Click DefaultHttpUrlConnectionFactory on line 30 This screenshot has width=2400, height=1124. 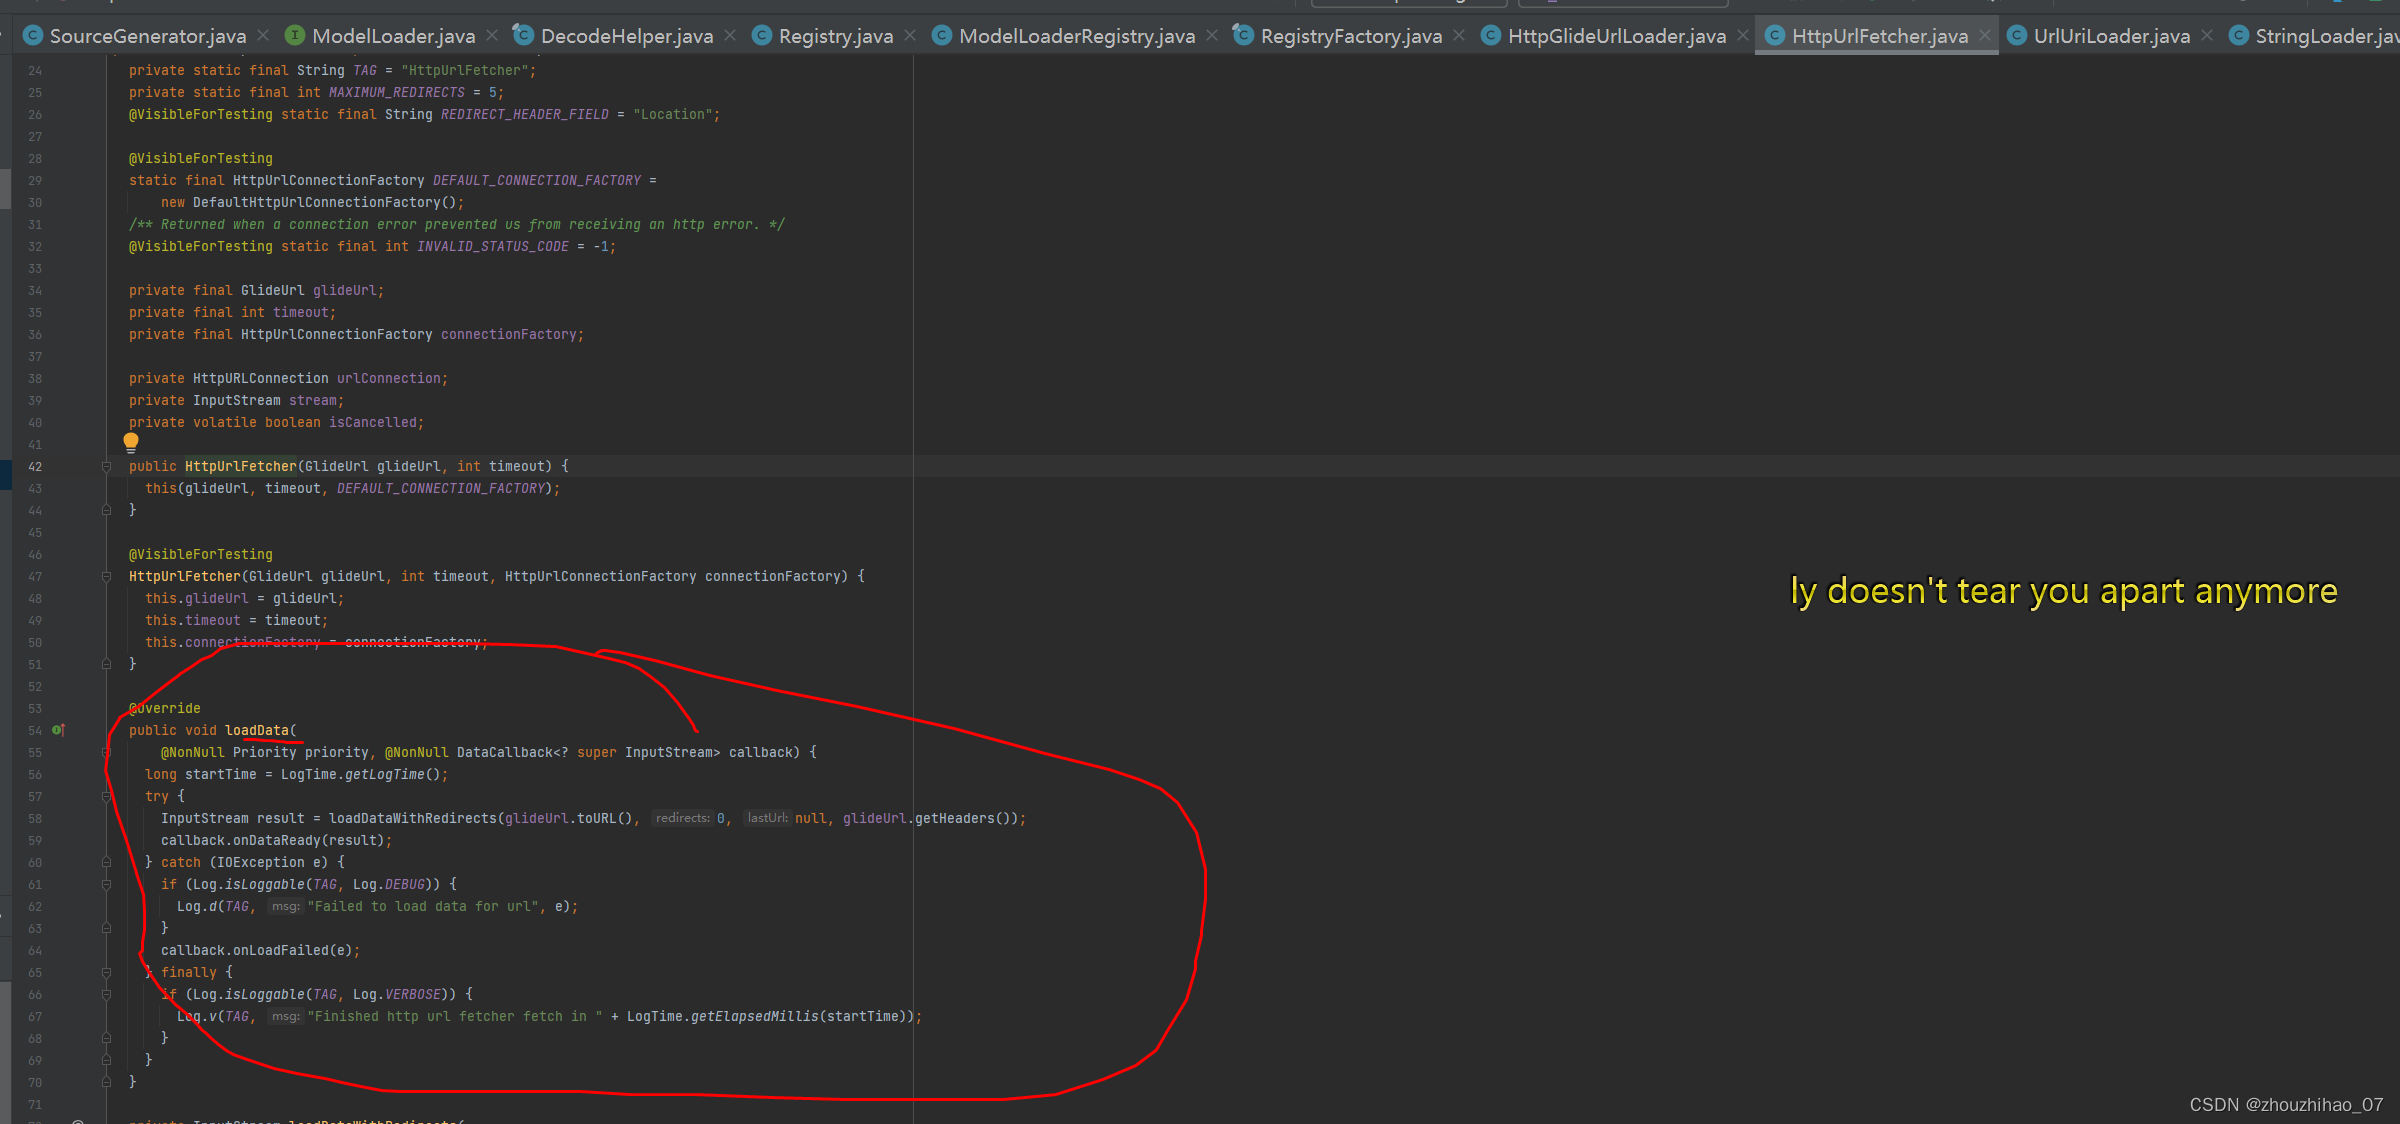(317, 202)
